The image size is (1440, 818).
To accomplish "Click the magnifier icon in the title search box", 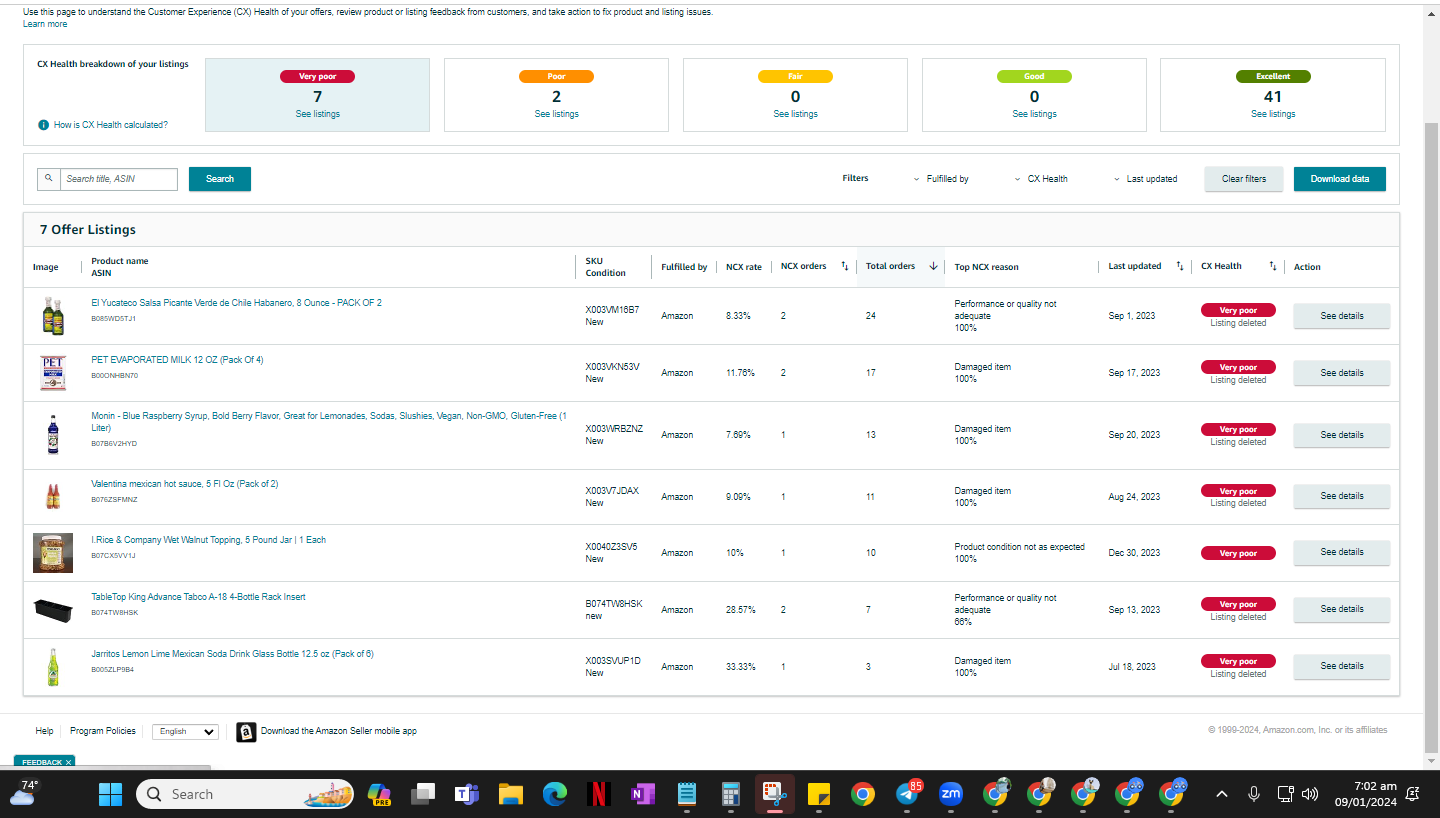I will click(x=48, y=179).
